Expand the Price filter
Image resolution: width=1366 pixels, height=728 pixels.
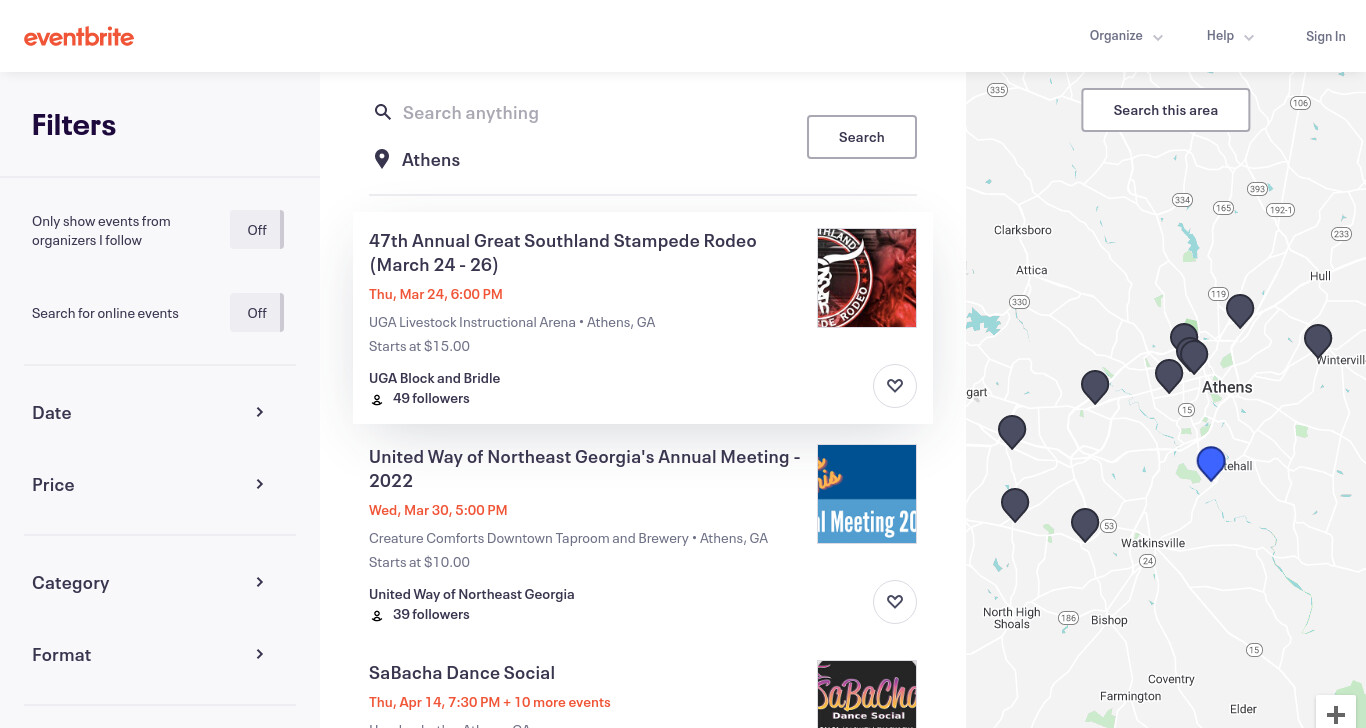click(148, 485)
